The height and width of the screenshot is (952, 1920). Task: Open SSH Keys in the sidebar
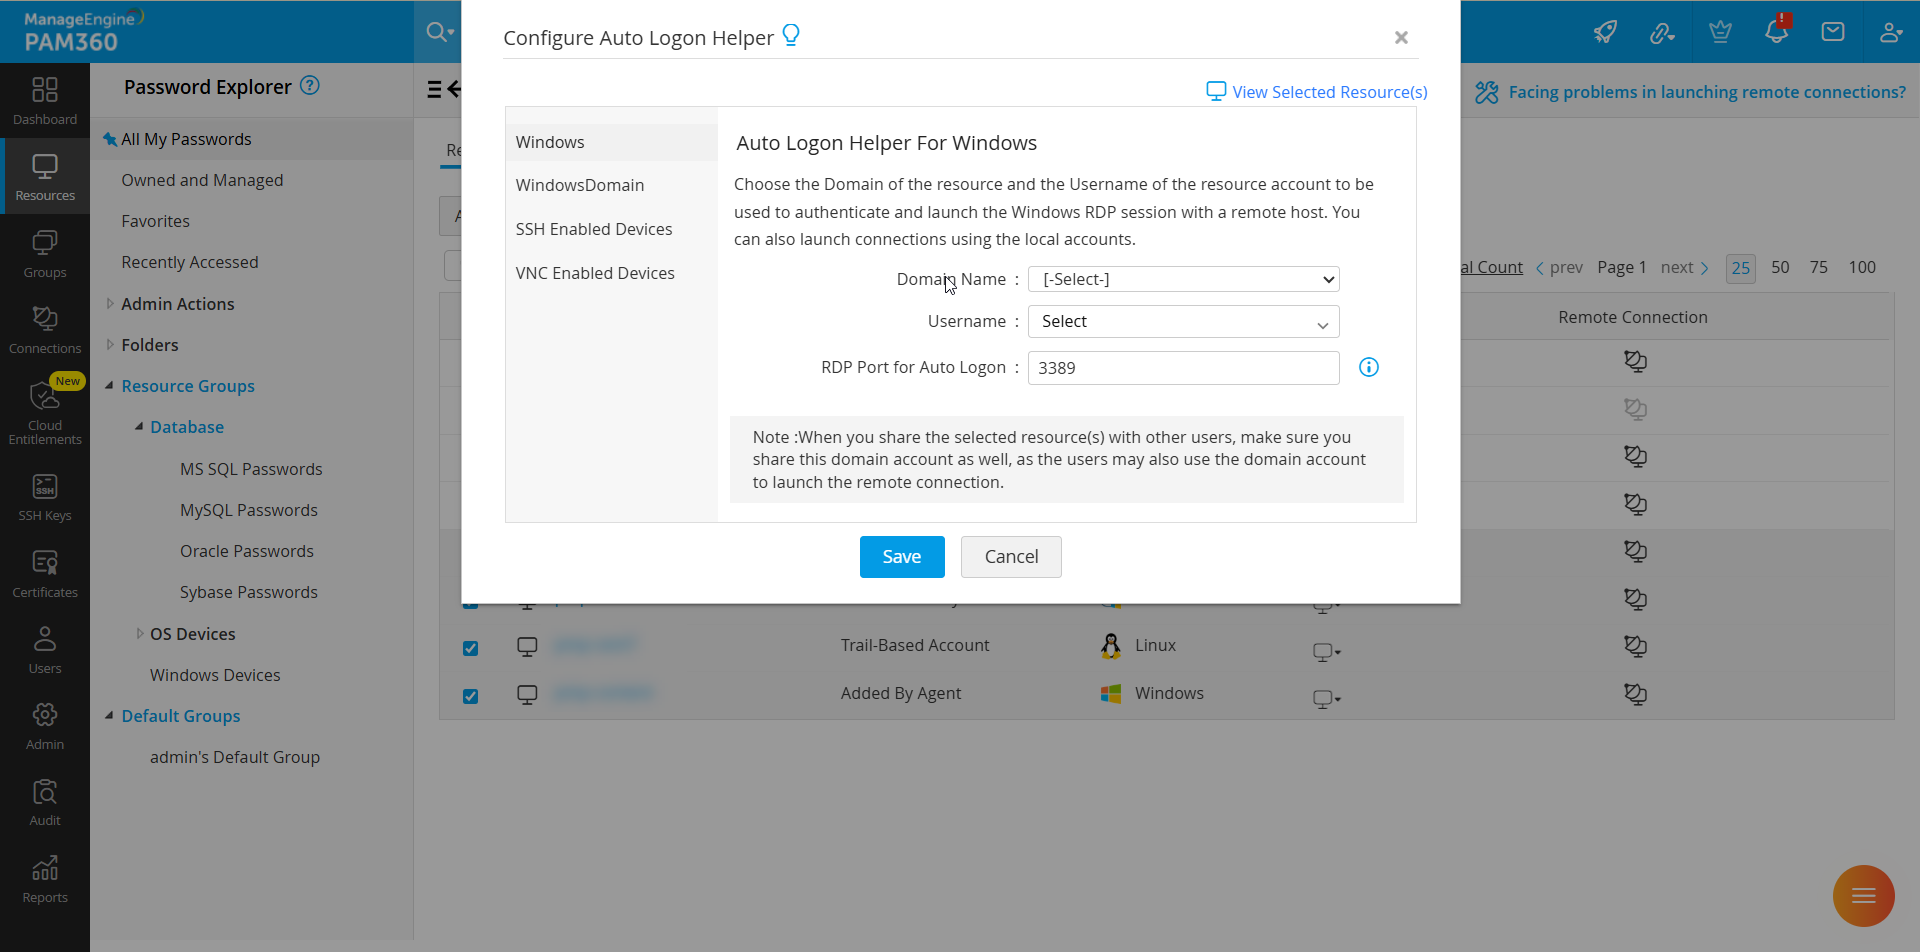click(x=45, y=497)
